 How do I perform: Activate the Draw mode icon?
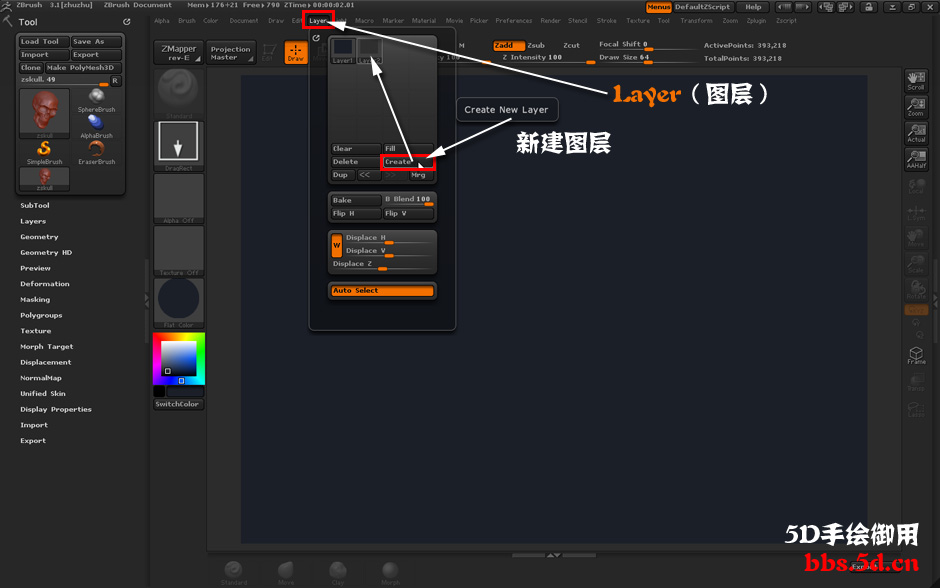(x=296, y=52)
